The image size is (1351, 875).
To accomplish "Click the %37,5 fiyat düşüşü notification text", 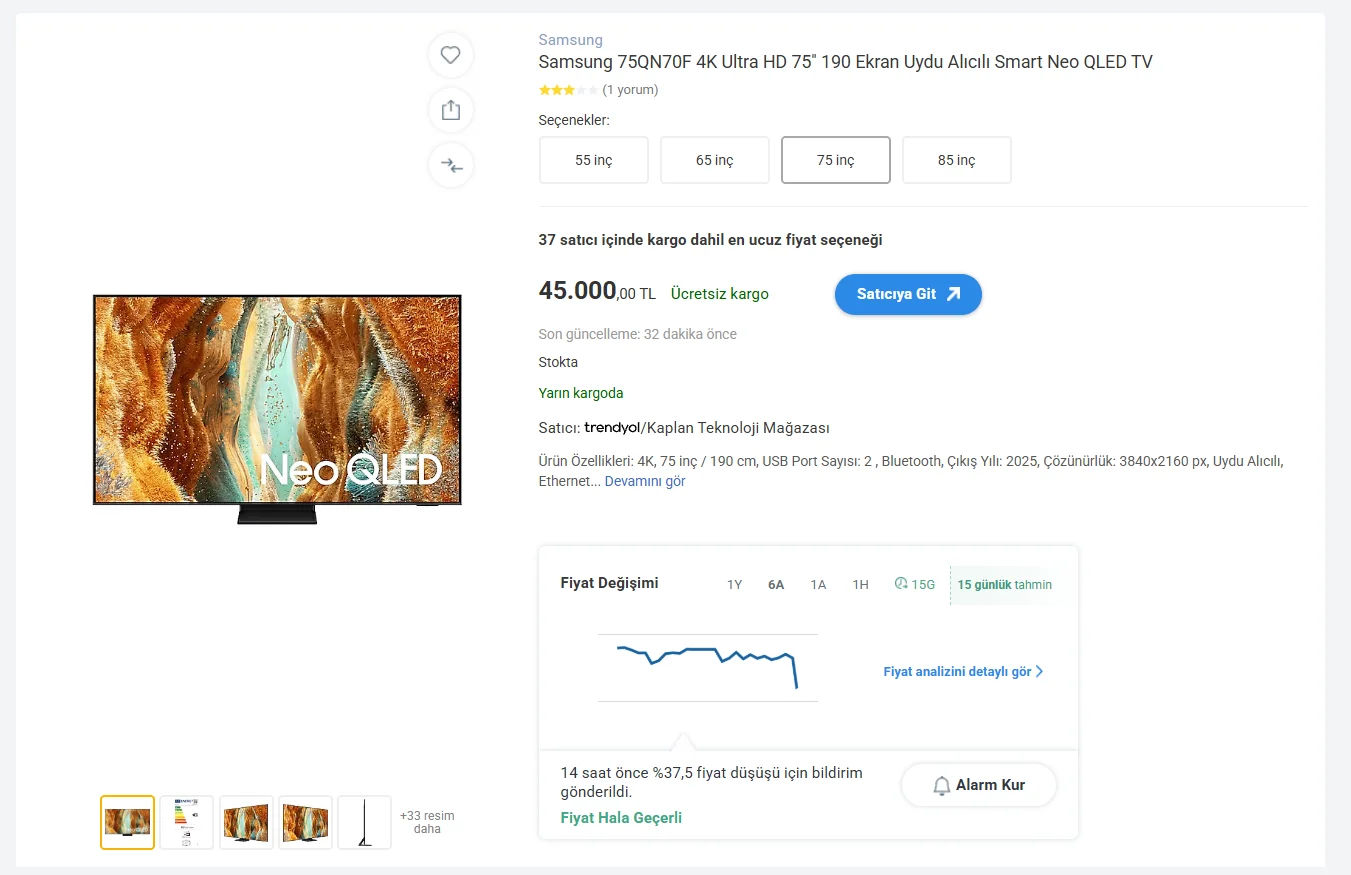I will click(x=712, y=782).
